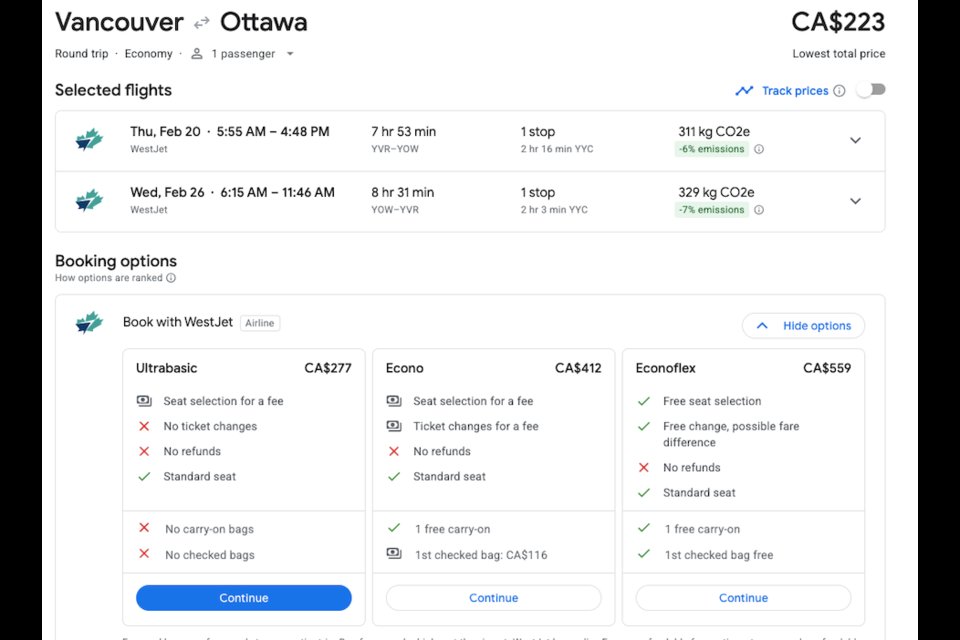Click the round-trip swap arrows between the cities
The height and width of the screenshot is (640, 960).
201,23
